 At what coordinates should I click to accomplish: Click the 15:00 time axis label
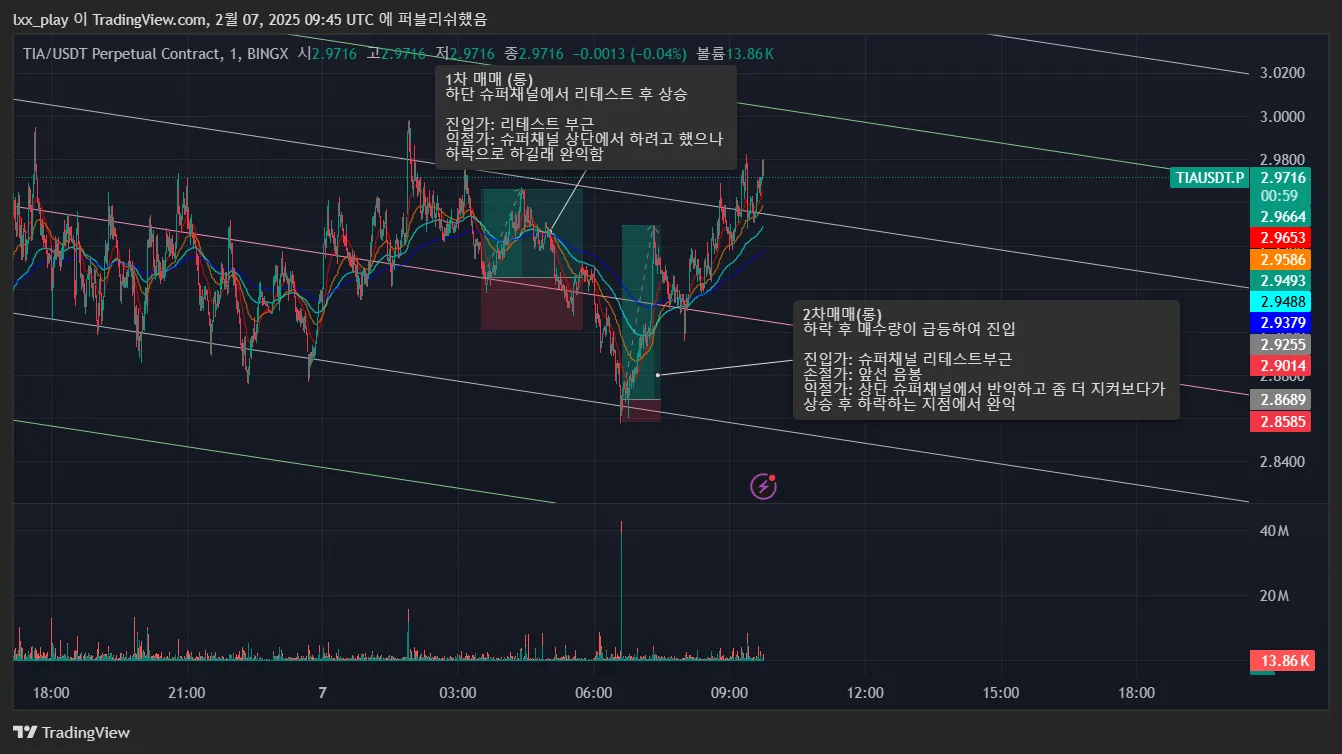click(1001, 692)
